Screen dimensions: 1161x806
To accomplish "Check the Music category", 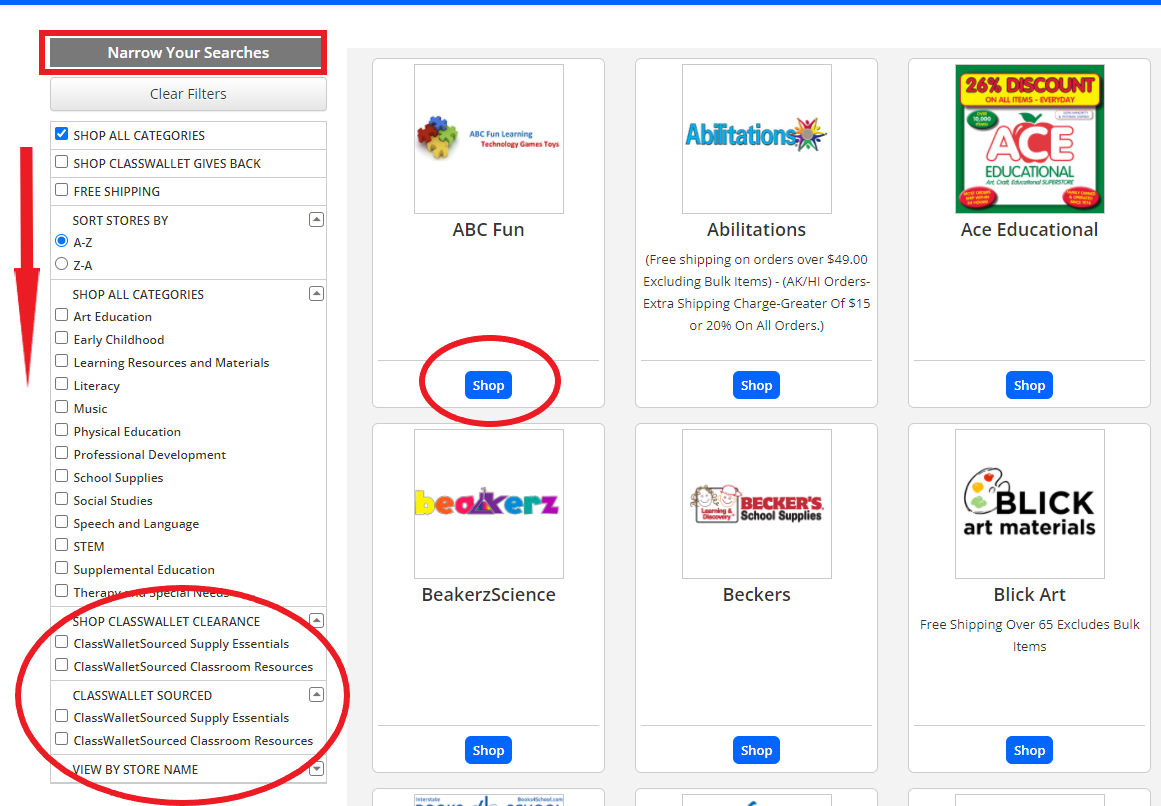I will point(61,407).
